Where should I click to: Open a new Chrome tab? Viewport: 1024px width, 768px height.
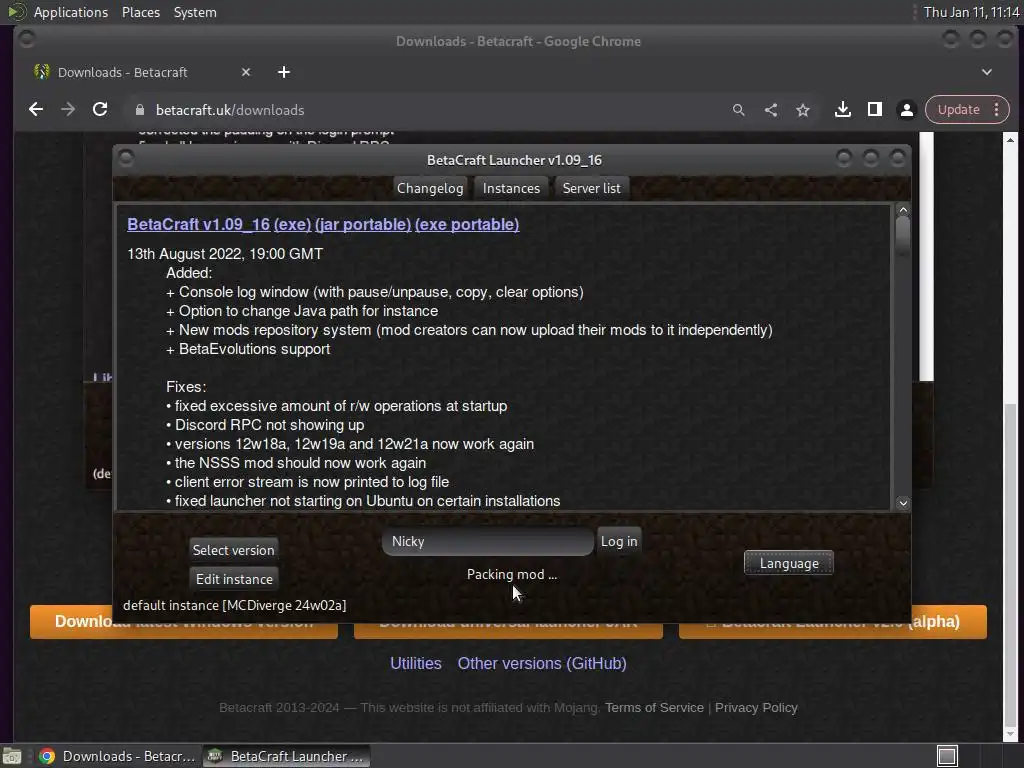click(x=283, y=72)
